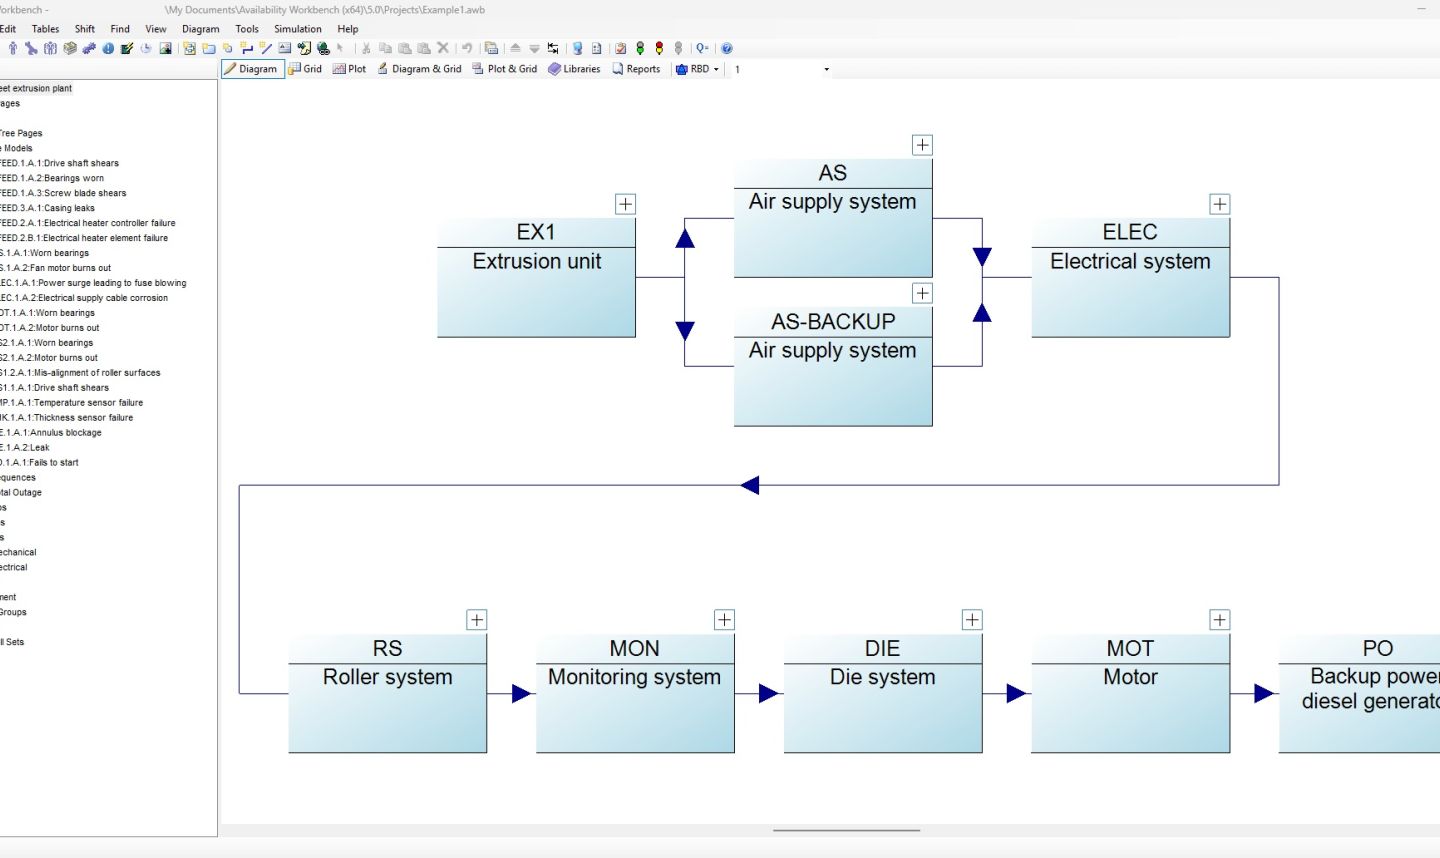Click the Copy icon on the toolbar

pos(386,48)
